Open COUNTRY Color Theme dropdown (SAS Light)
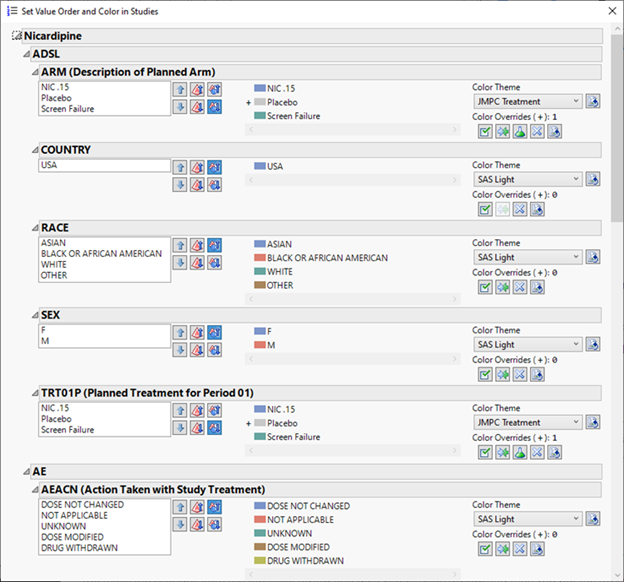 pos(527,179)
